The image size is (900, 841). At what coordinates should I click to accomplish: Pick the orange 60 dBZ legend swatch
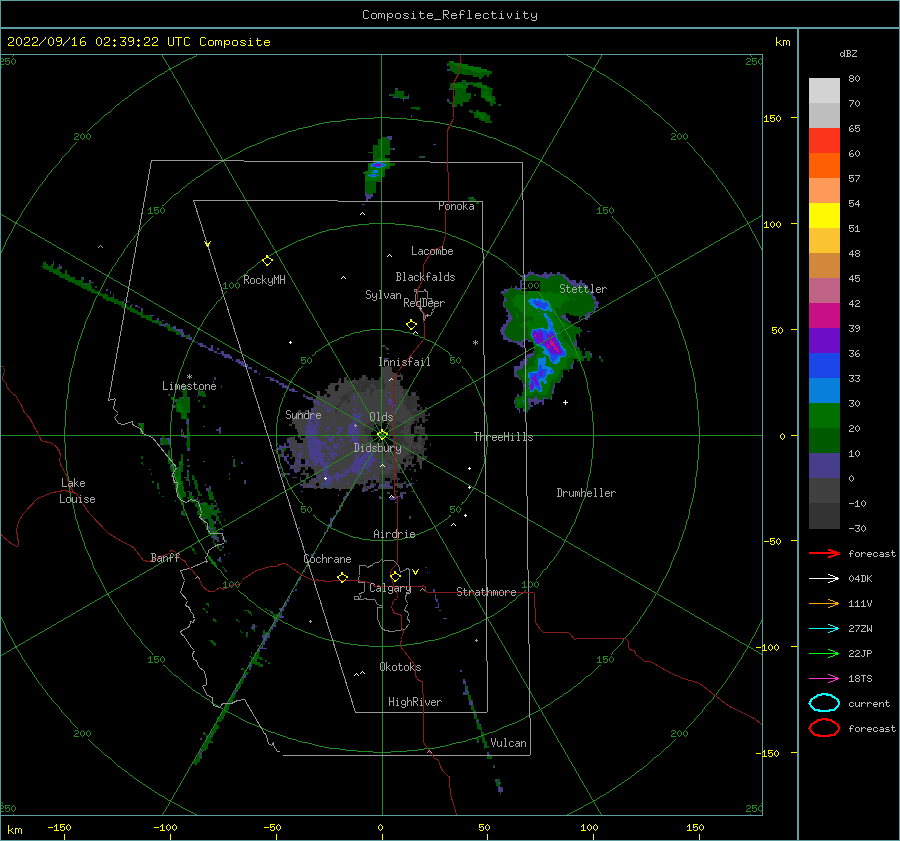pyautogui.click(x=824, y=165)
